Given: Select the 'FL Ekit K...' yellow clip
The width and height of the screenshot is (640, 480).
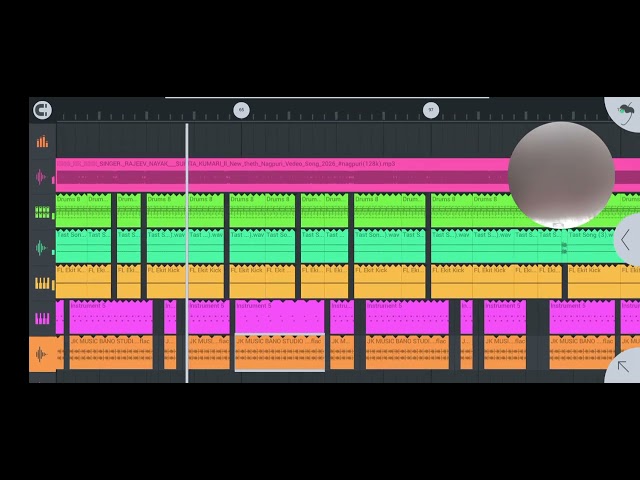Looking at the screenshot, I should (x=71, y=282).
